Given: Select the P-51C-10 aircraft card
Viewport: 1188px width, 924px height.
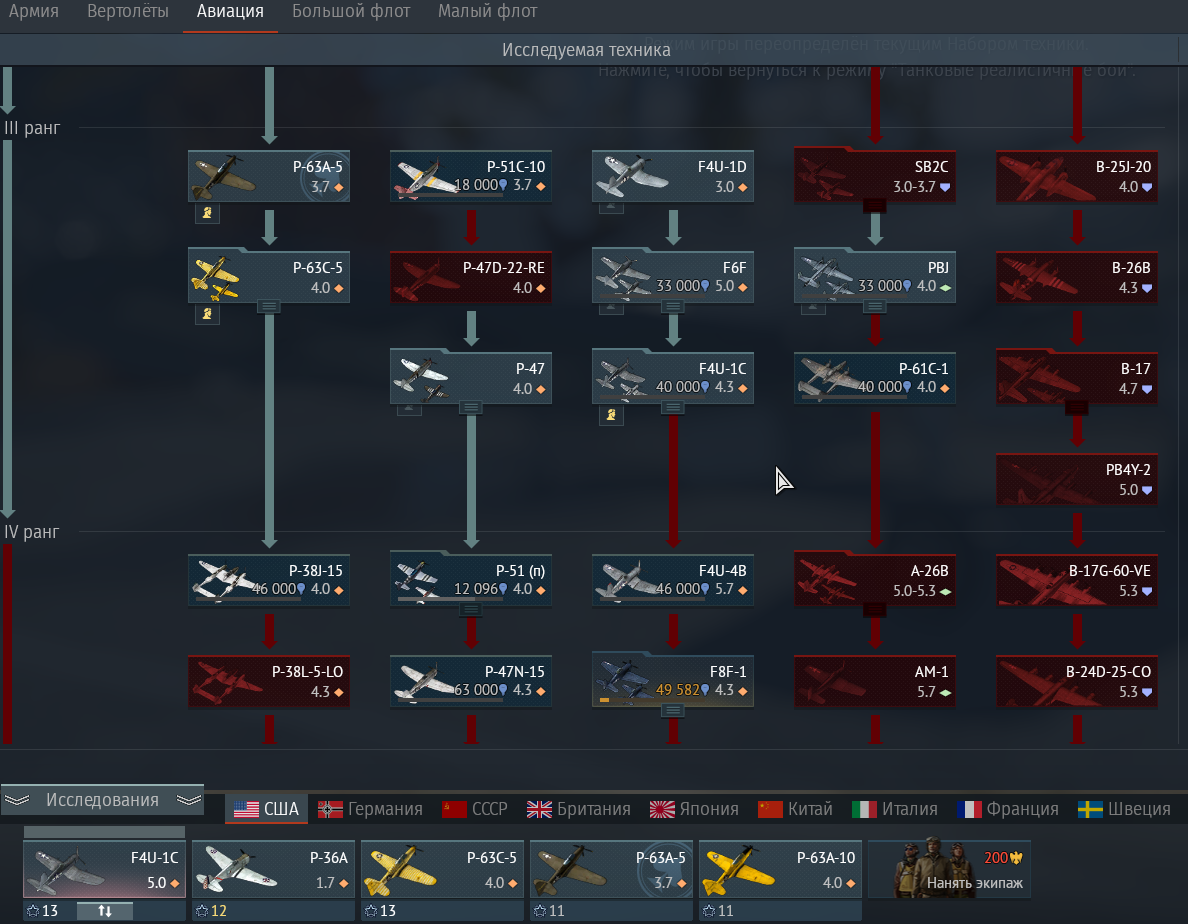Looking at the screenshot, I should coord(471,176).
